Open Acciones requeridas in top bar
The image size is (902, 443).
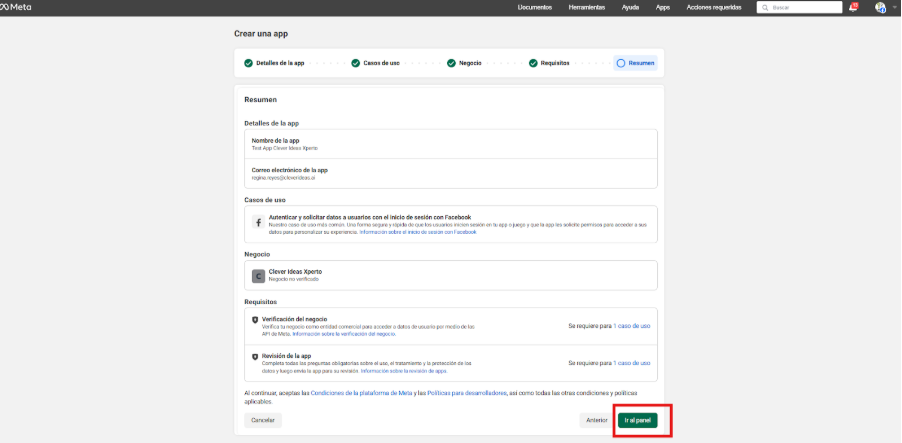[712, 7]
